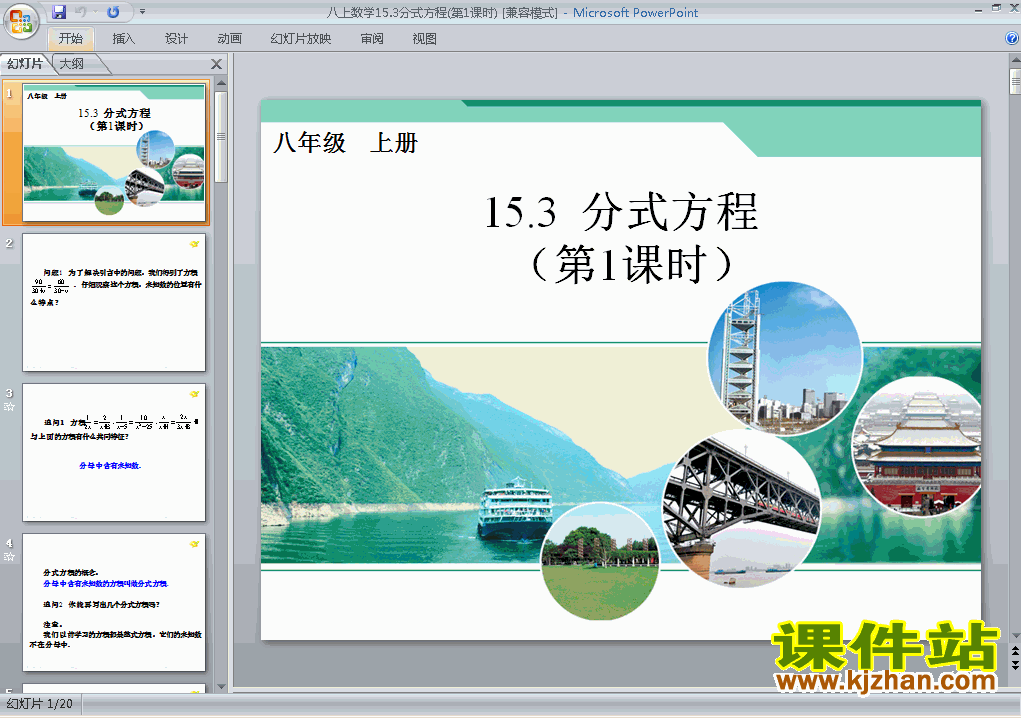Expand the Customize Quick Access Toolbar dropdown
This screenshot has height=718, width=1021.
(x=143, y=12)
